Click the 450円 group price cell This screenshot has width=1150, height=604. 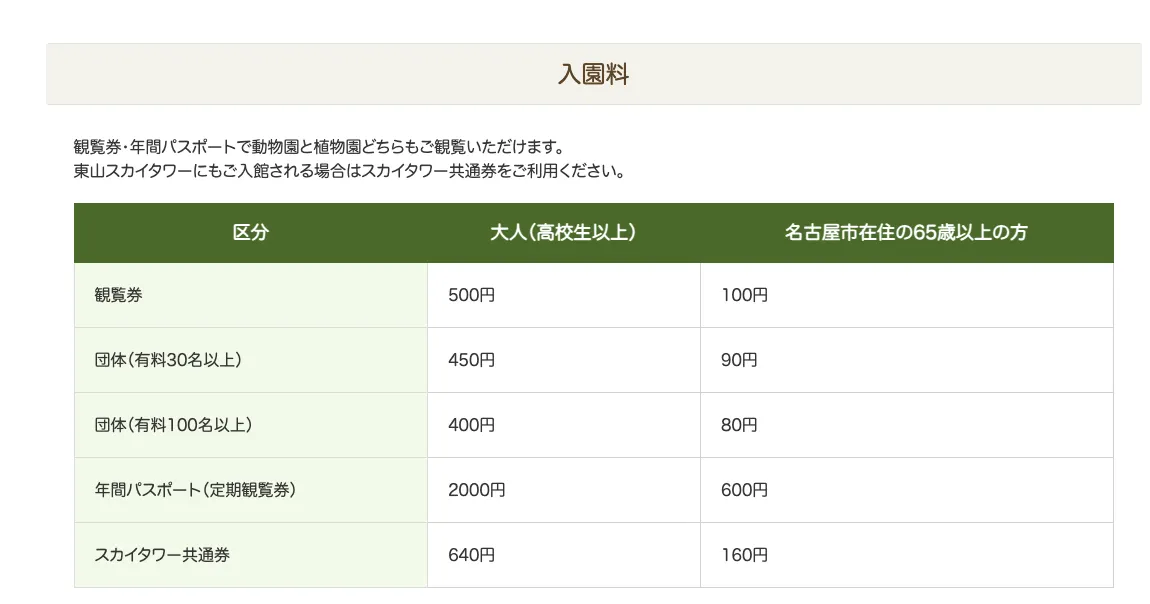coord(472,360)
